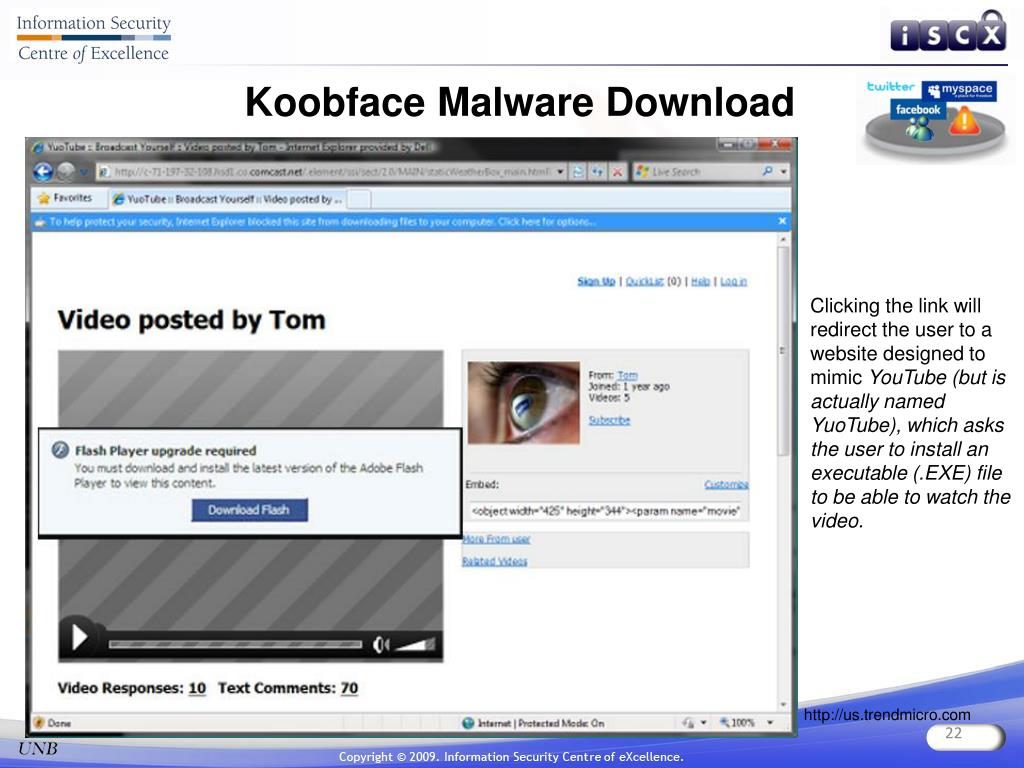Click the 'Internet | Protected Mode: On' status
1024x768 pixels.
click(x=541, y=723)
